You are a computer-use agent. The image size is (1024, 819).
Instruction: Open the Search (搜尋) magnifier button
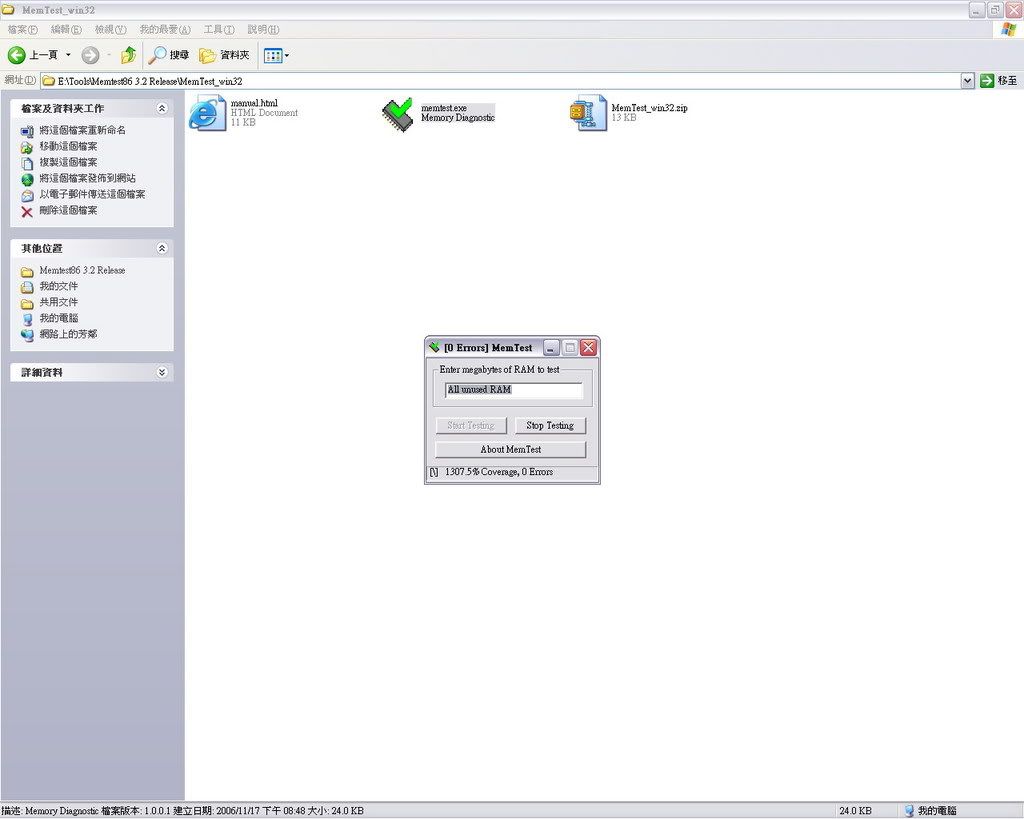tap(168, 56)
